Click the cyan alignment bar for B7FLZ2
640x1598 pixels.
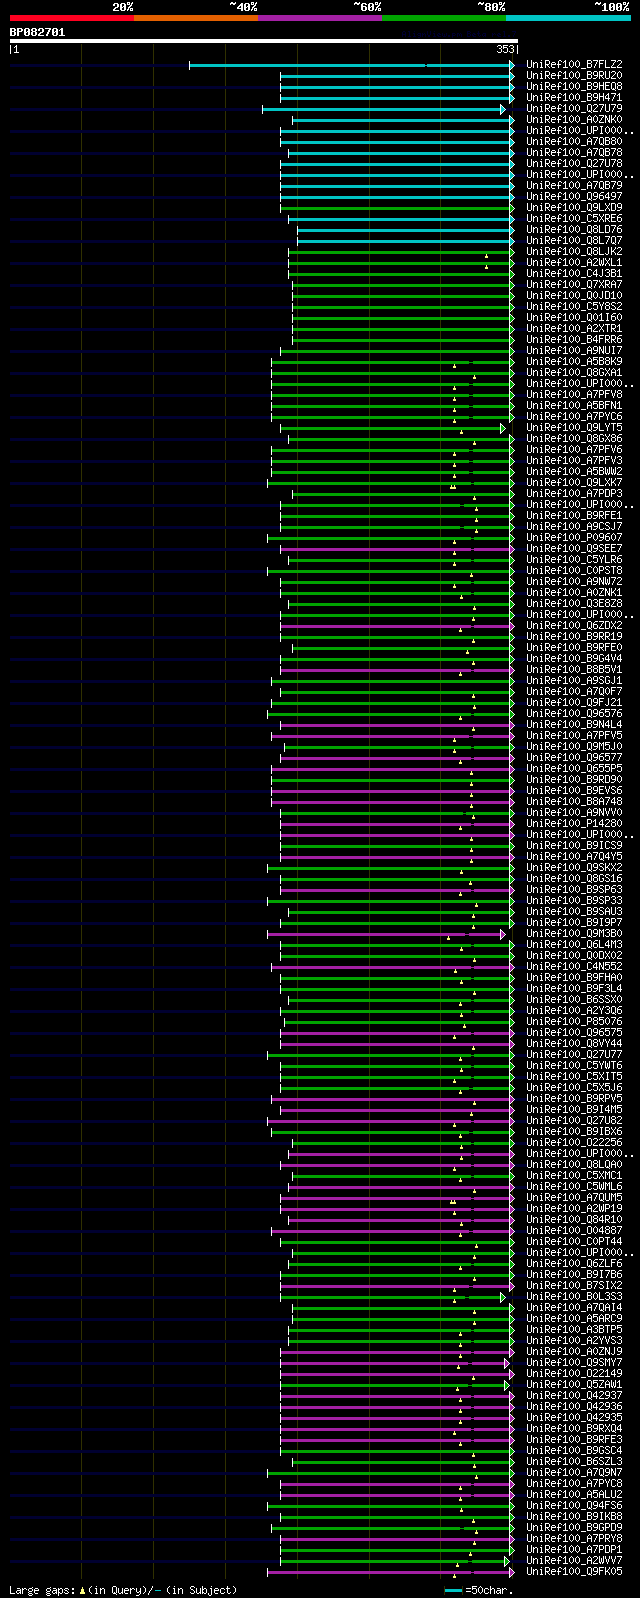[352, 65]
